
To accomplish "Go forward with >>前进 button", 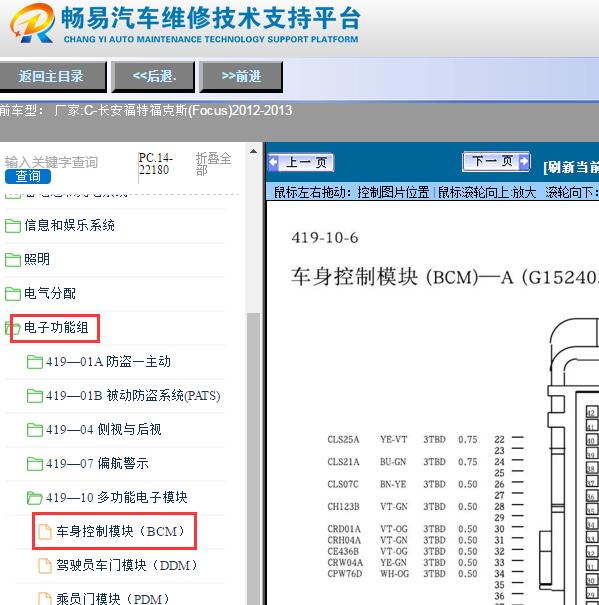I will pyautogui.click(x=241, y=76).
